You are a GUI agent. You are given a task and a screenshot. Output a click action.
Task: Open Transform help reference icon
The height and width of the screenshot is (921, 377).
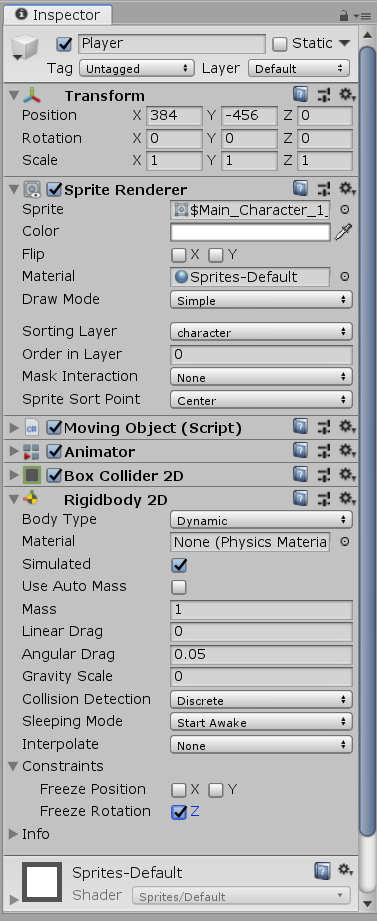click(x=300, y=95)
